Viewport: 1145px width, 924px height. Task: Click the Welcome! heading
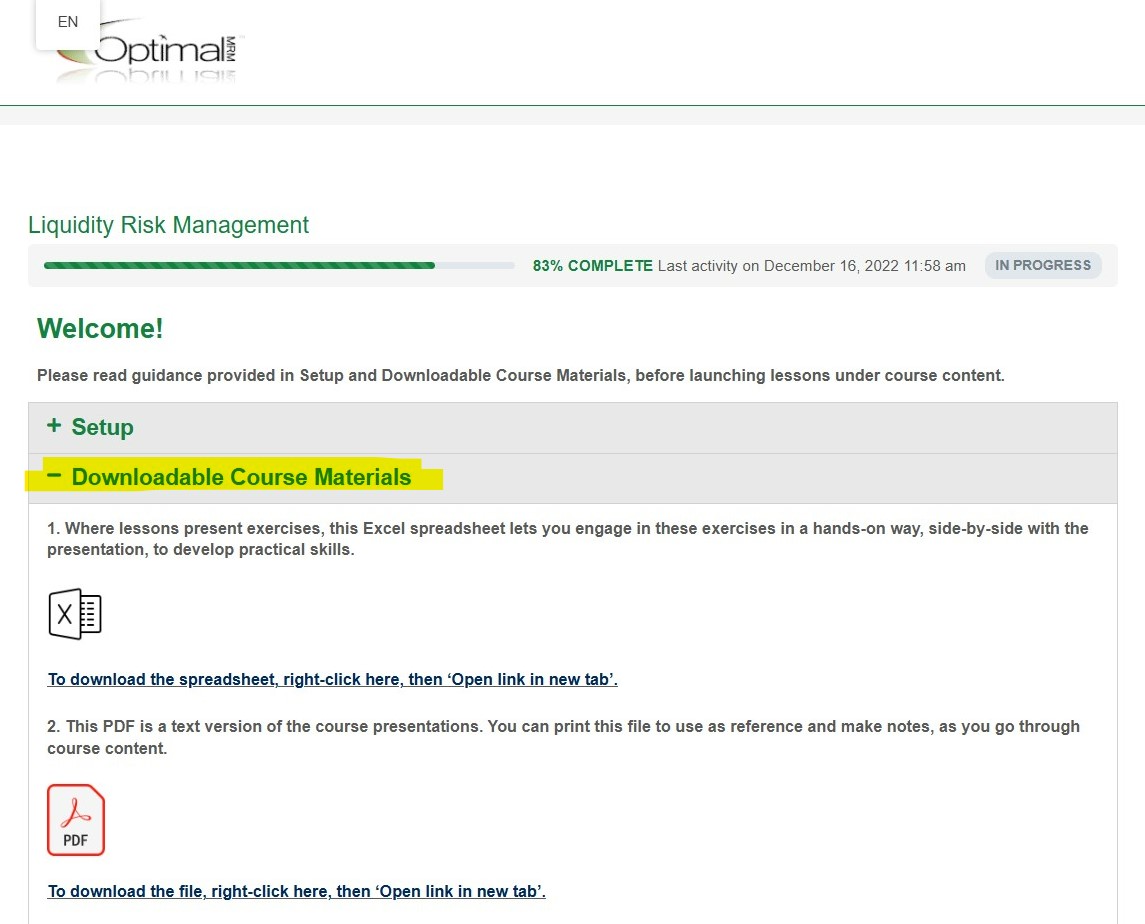pyautogui.click(x=100, y=329)
